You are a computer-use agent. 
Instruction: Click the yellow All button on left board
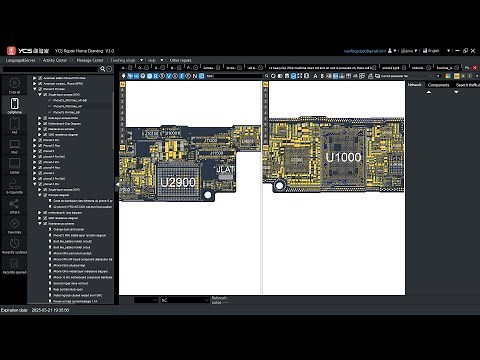coord(122,84)
